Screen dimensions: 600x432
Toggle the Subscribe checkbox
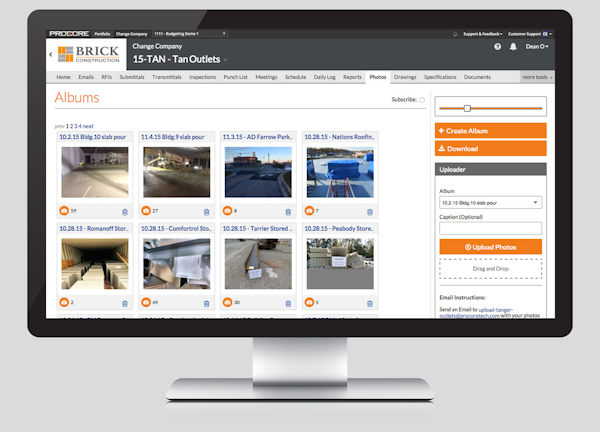pyautogui.click(x=422, y=100)
